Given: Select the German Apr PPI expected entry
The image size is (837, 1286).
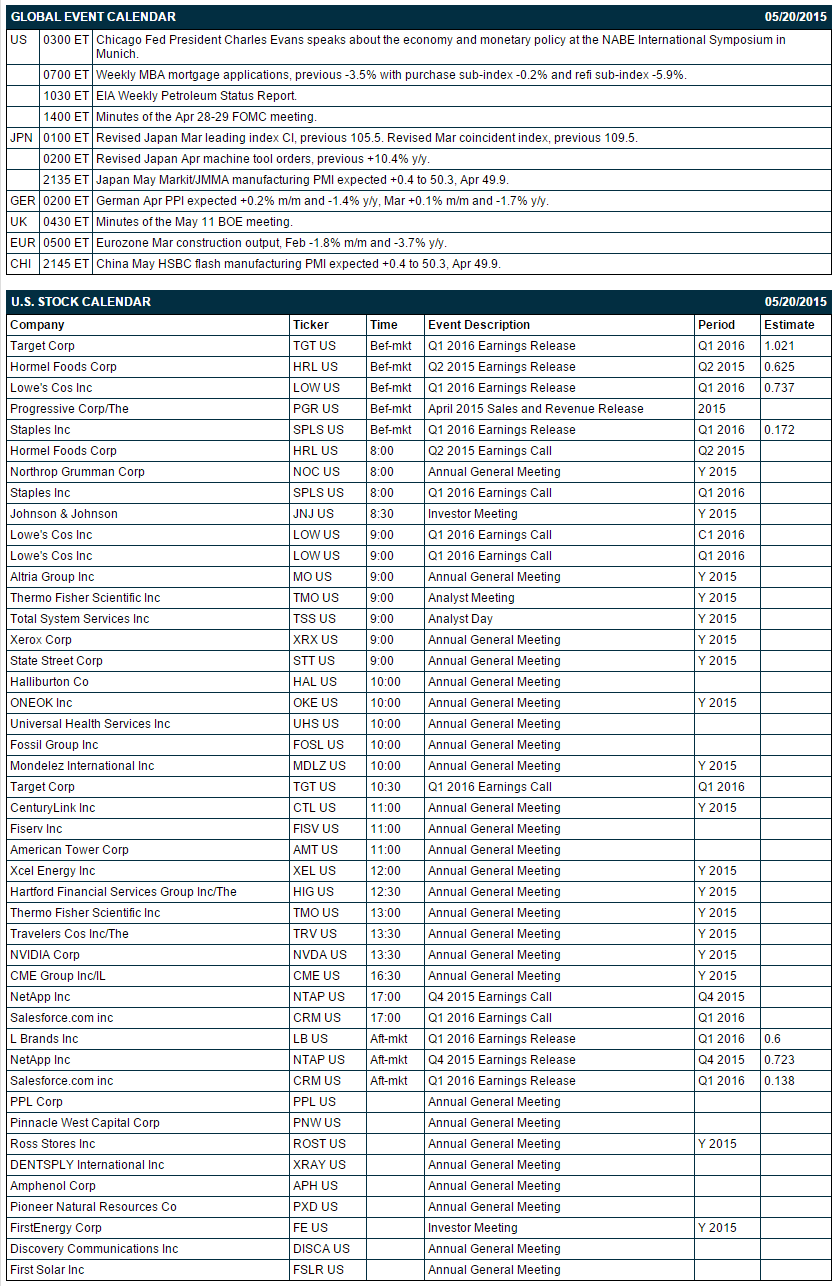Looking at the screenshot, I should click(x=322, y=201).
